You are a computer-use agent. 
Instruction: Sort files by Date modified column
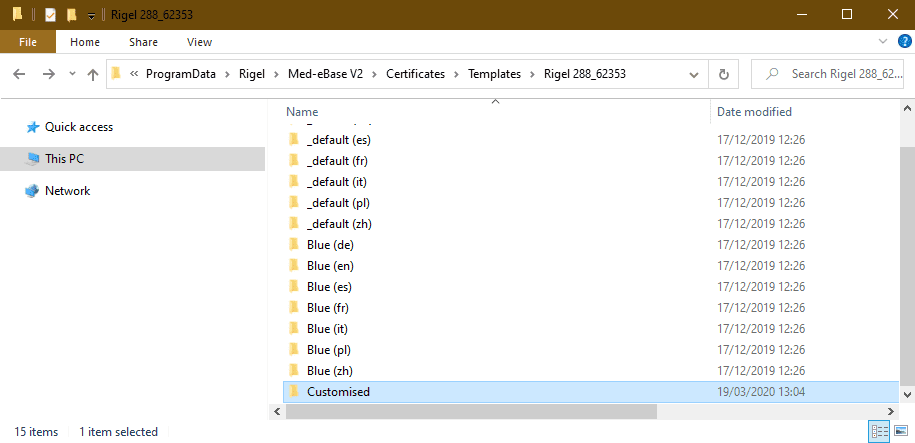click(754, 112)
